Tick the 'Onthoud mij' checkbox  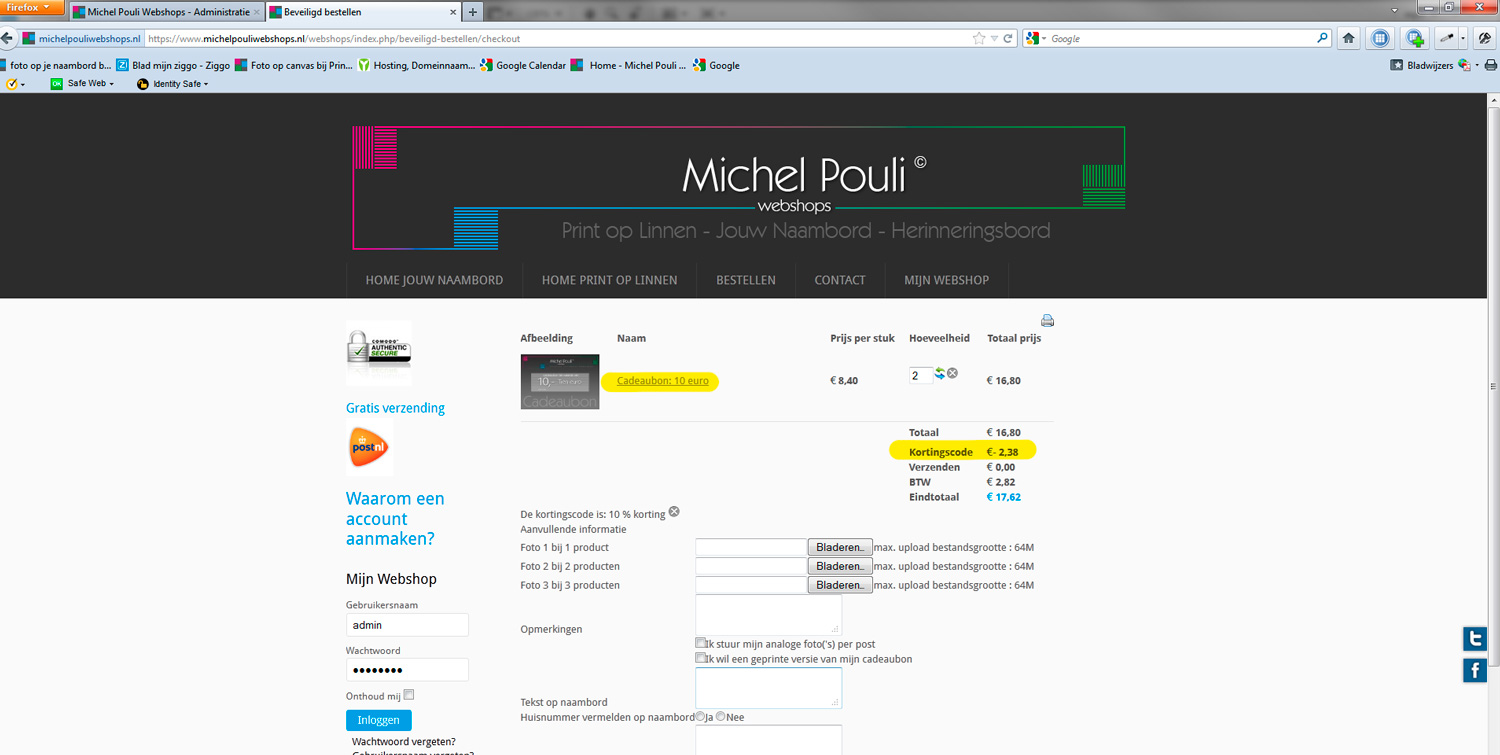(409, 695)
